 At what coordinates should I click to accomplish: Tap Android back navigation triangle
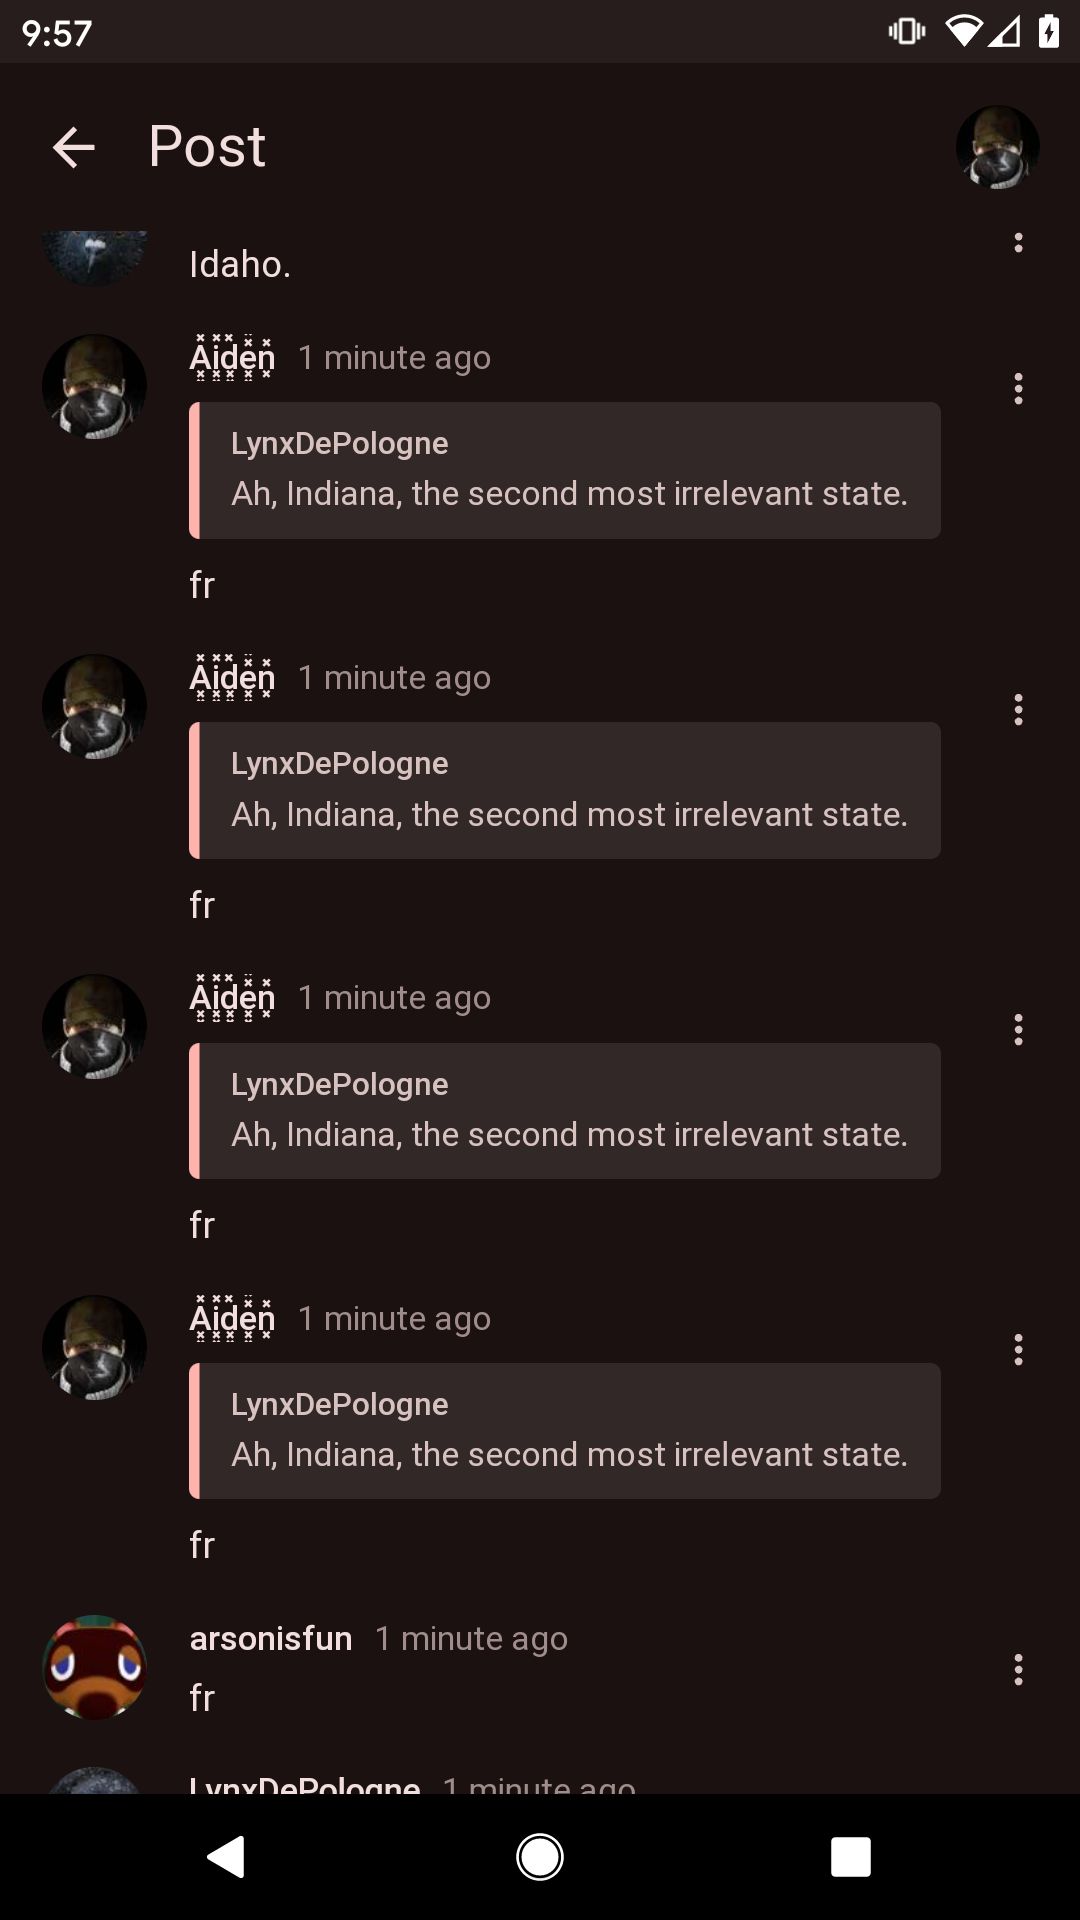click(x=227, y=1857)
